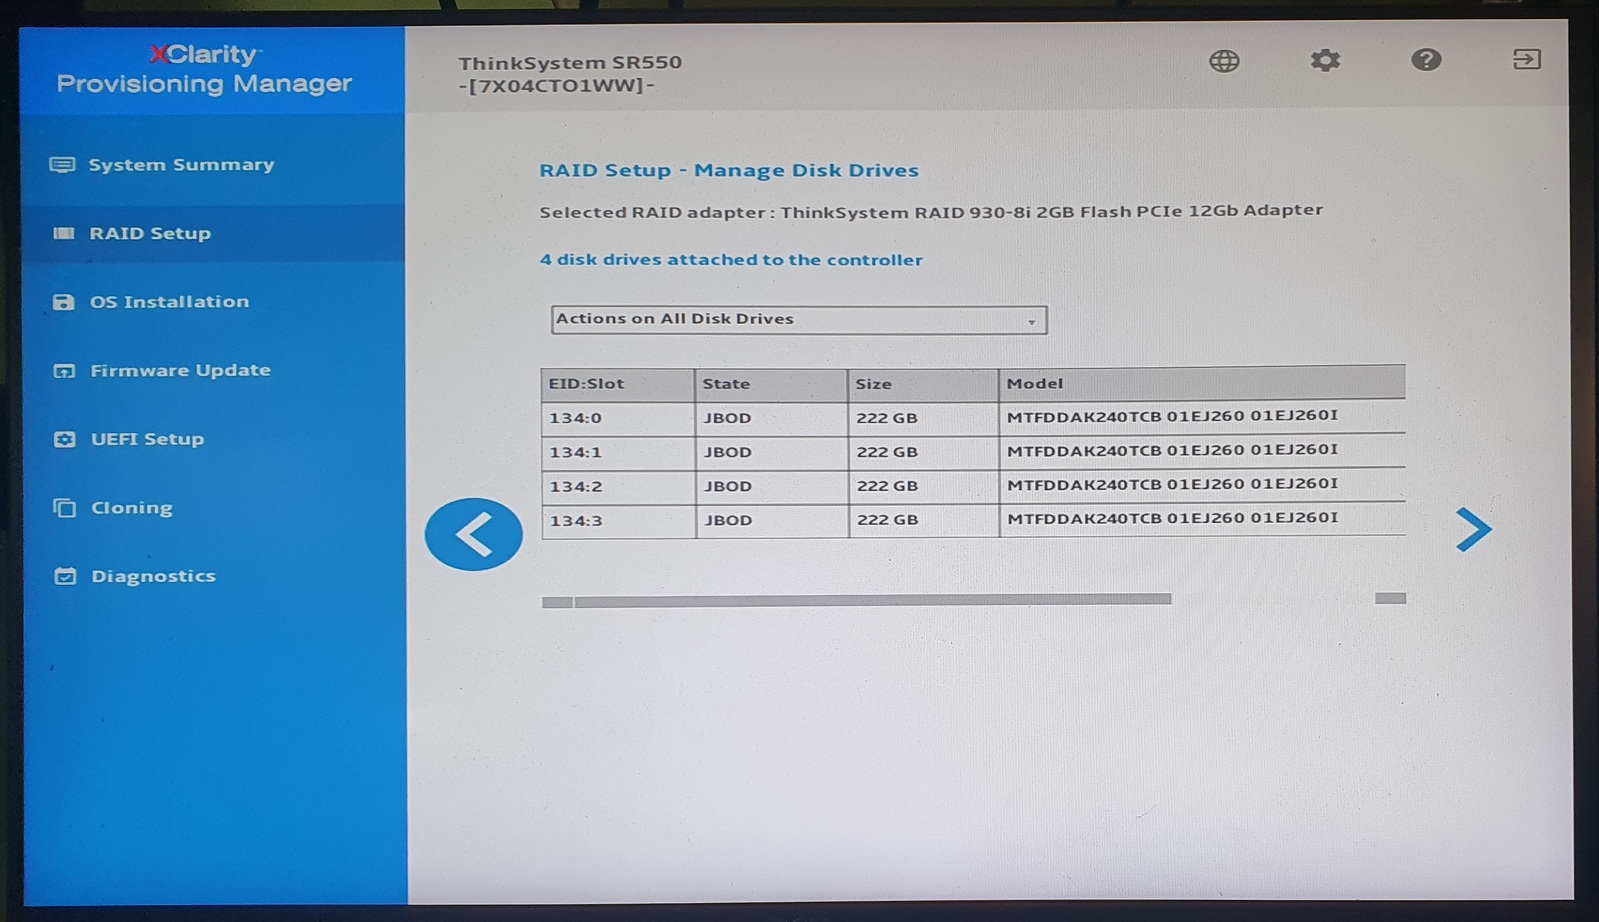
Task: Select drive row 134:2
Action: (973, 486)
